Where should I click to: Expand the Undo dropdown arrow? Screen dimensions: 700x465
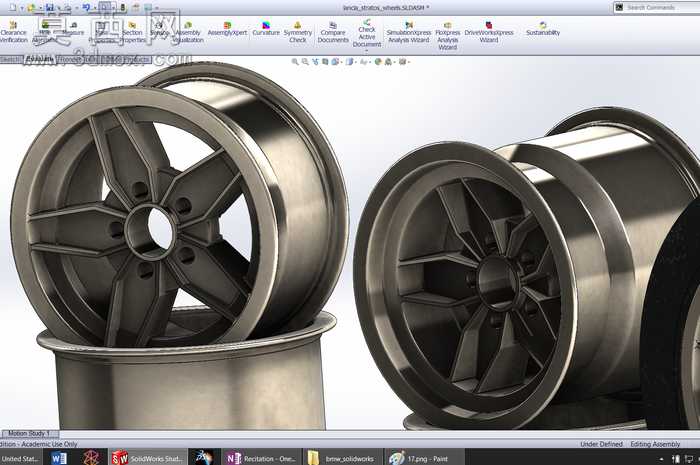click(x=94, y=8)
